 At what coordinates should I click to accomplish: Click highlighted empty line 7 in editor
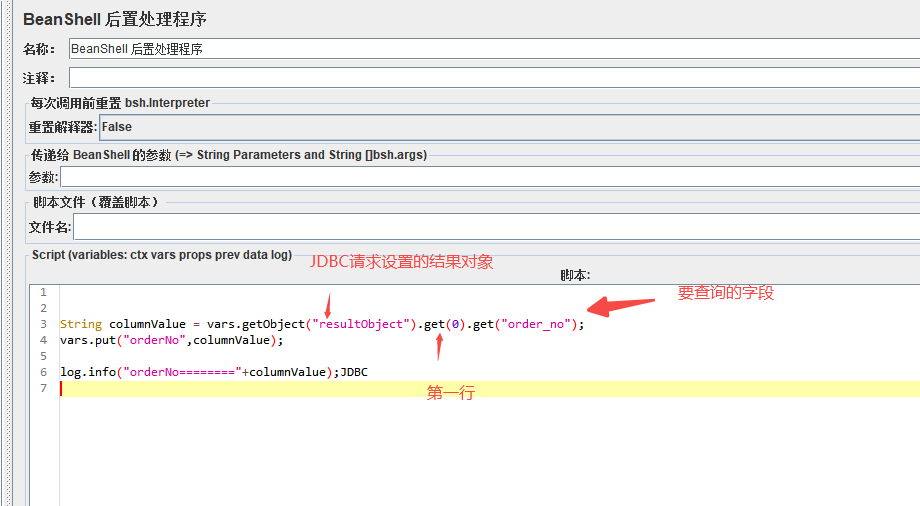coord(490,389)
